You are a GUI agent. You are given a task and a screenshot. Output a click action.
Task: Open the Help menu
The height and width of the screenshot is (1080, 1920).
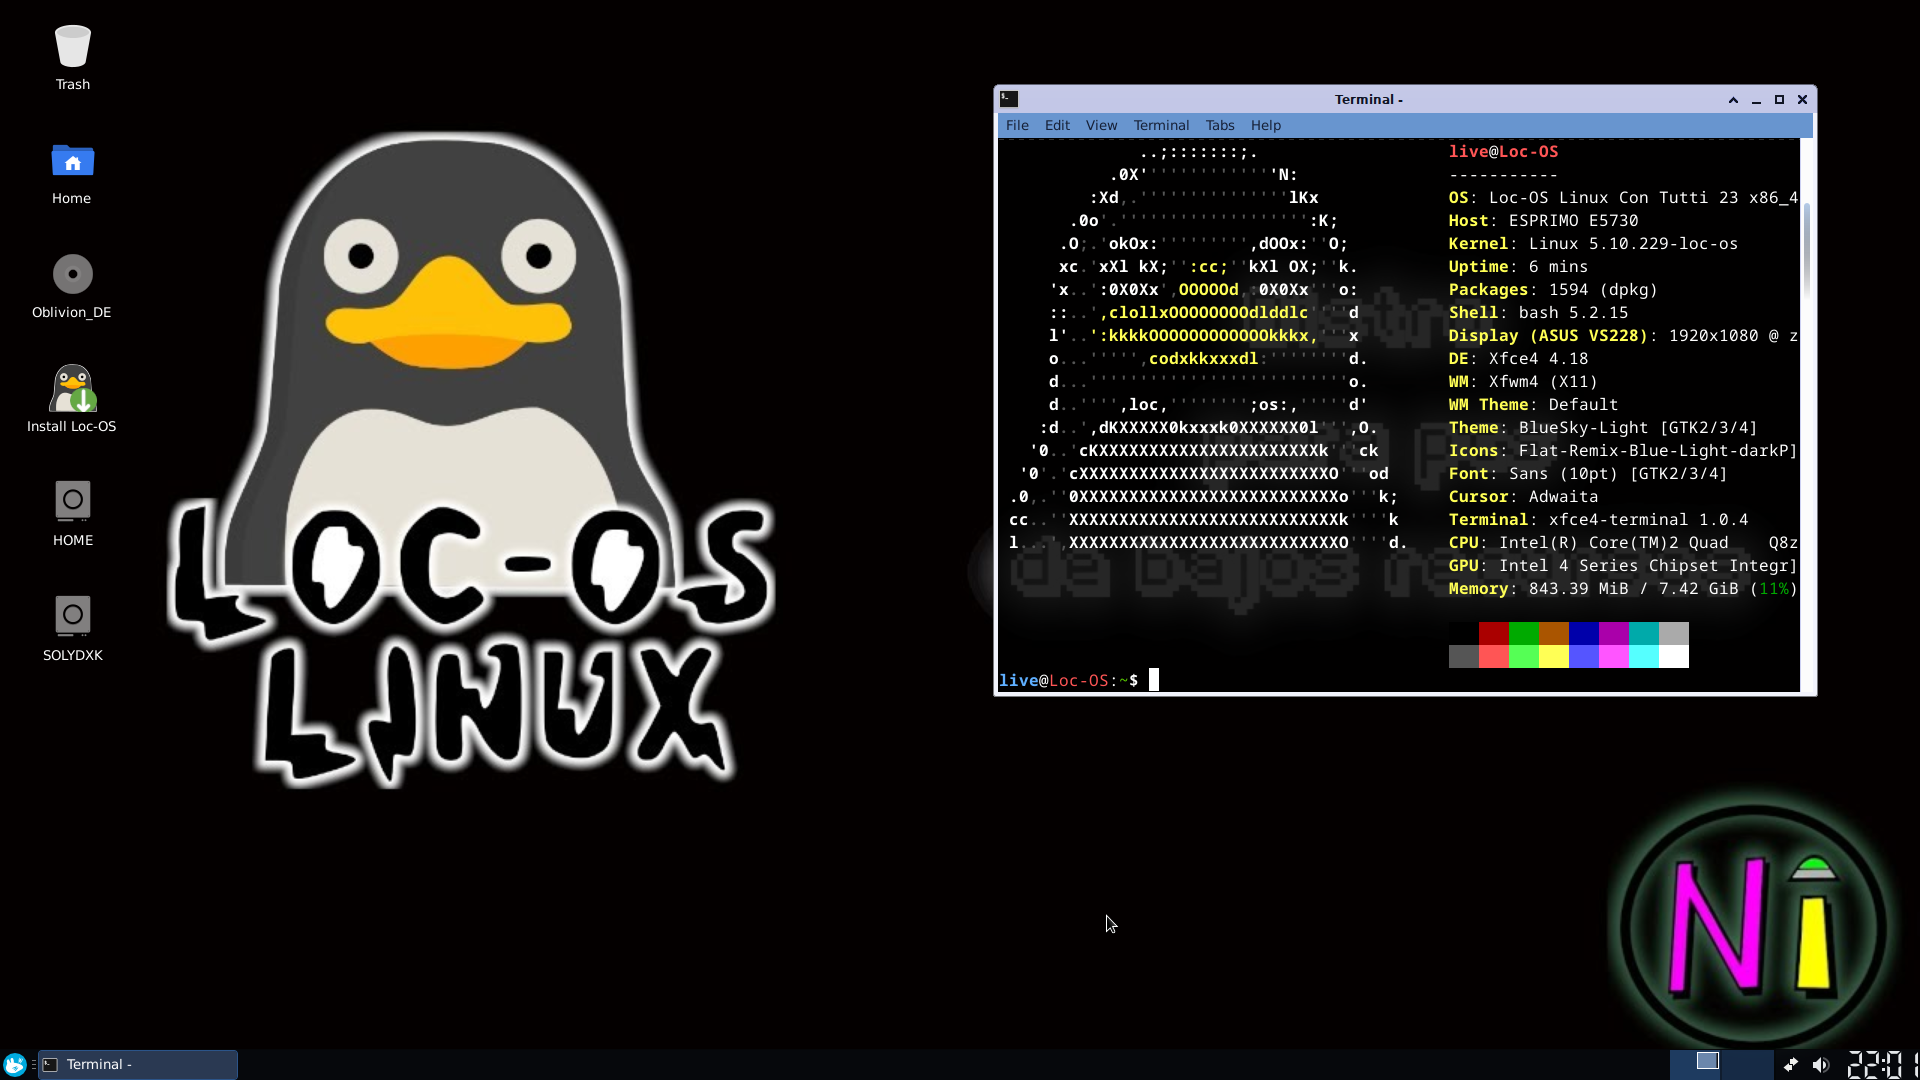click(1265, 125)
